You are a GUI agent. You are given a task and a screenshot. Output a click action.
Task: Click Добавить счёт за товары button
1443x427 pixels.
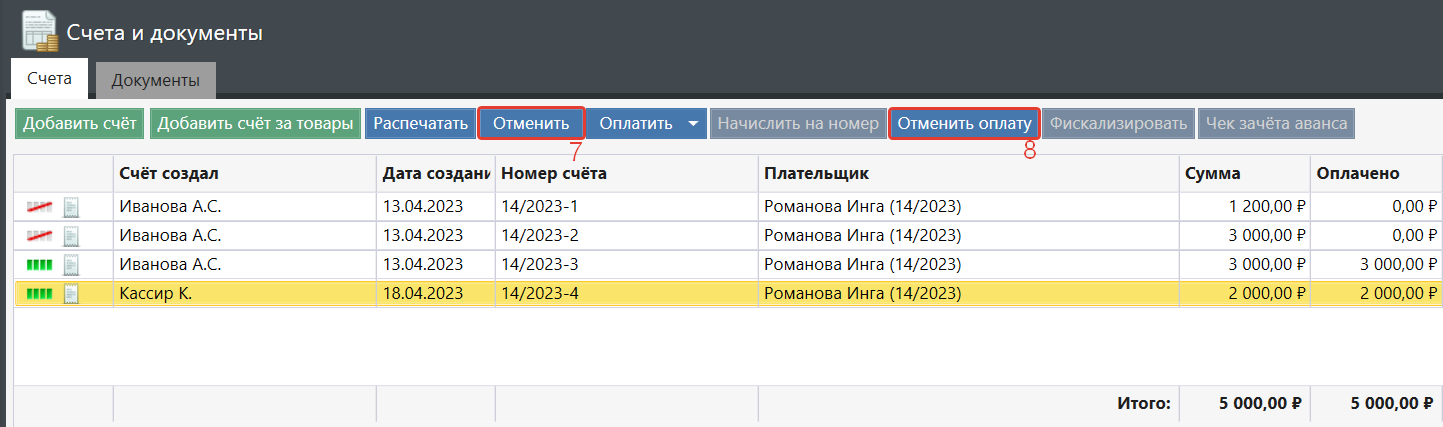coord(256,124)
